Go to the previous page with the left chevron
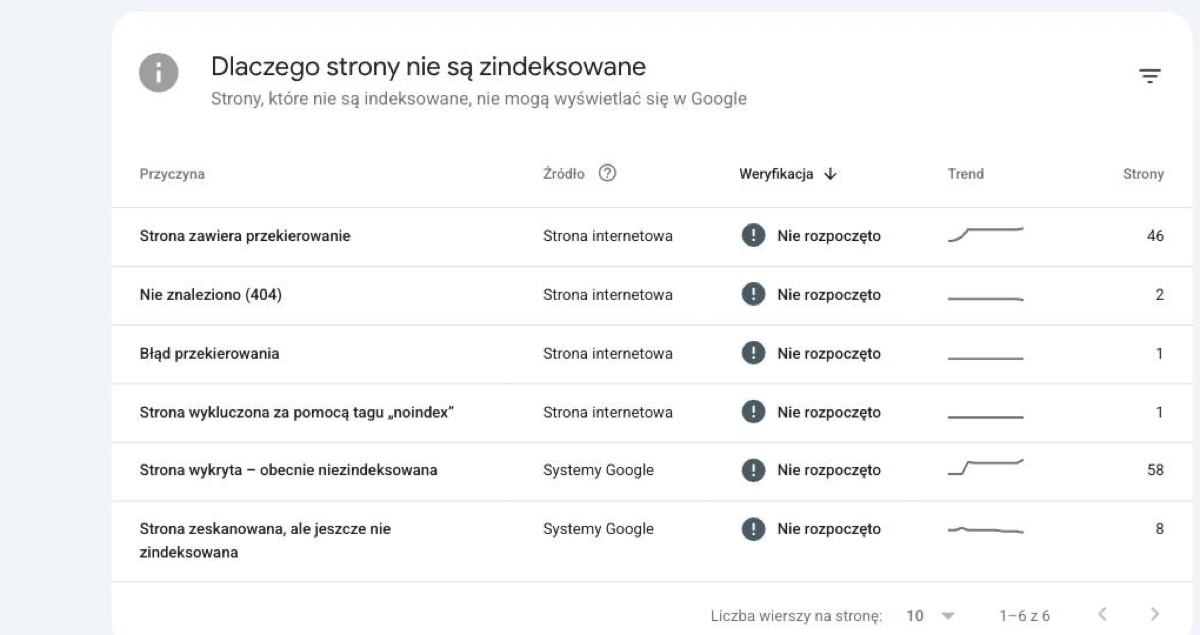 pyautogui.click(x=1102, y=614)
